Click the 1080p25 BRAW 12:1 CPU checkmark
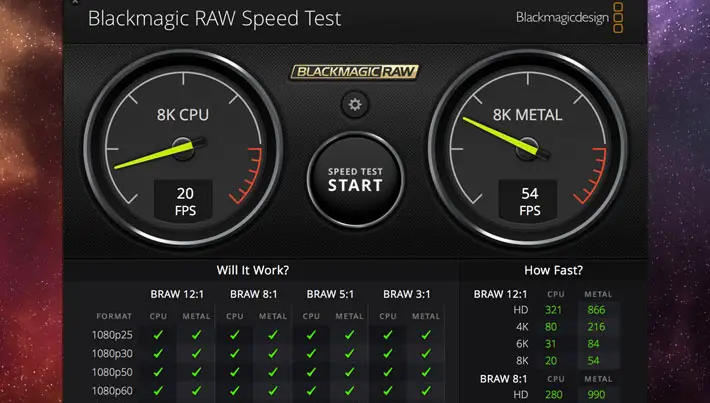This screenshot has height=403, width=710. 158,335
